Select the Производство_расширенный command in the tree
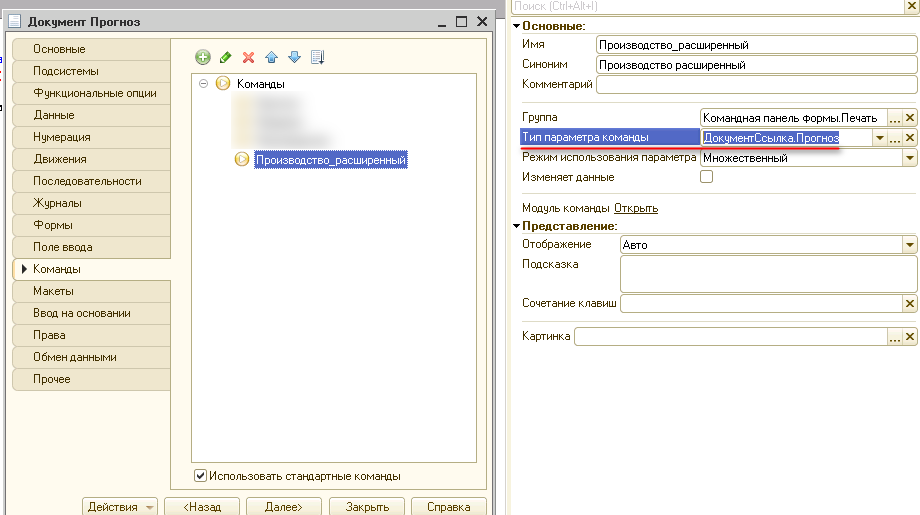This screenshot has height=515, width=920. [330, 160]
